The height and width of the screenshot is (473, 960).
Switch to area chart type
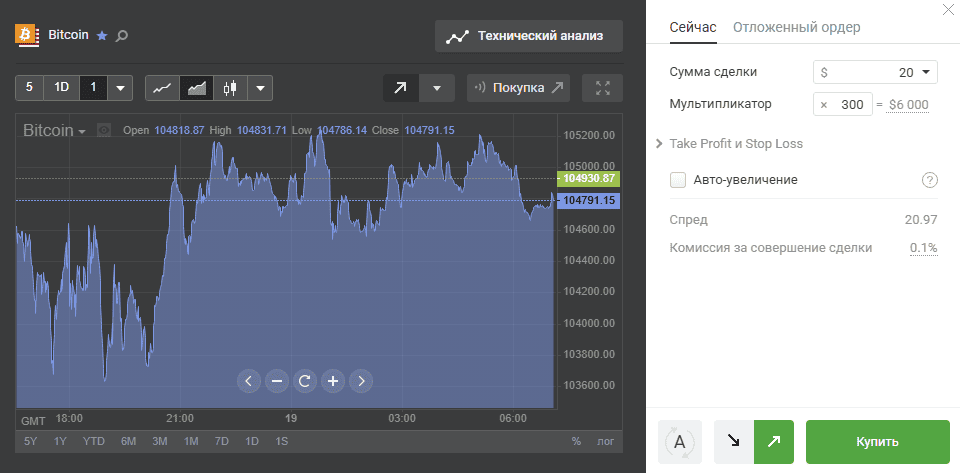coord(197,88)
